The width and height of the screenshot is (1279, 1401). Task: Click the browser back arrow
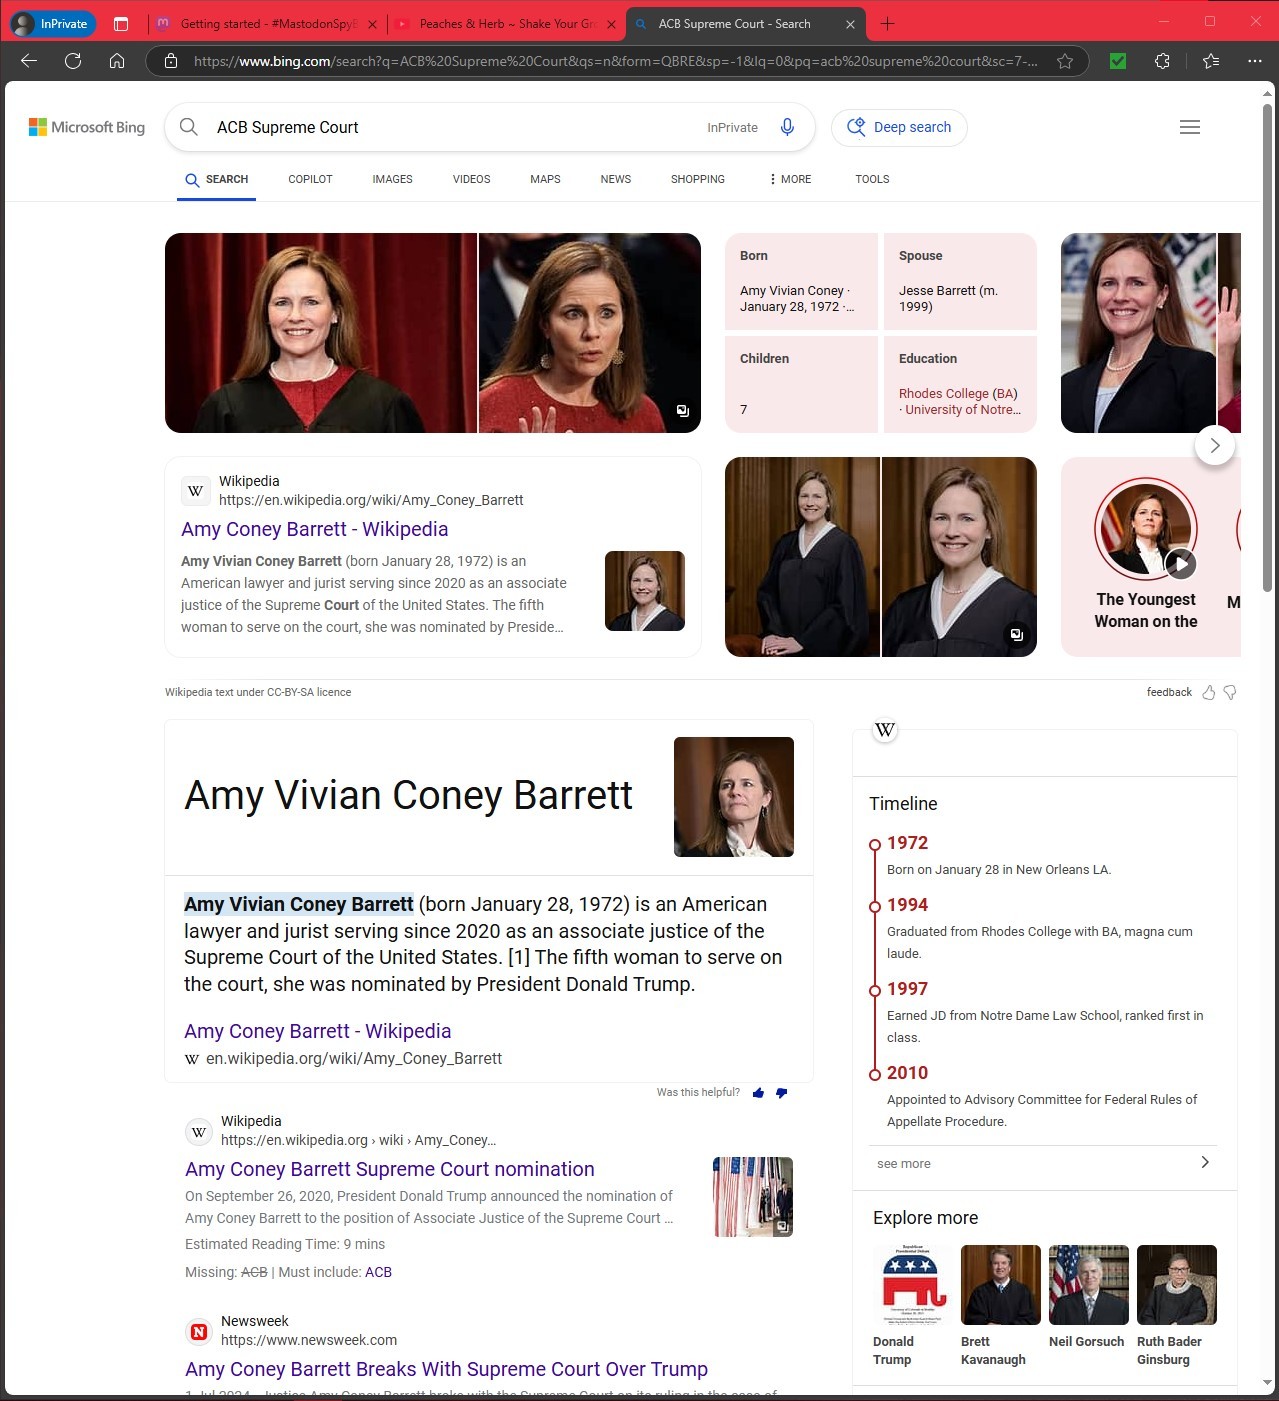pos(29,61)
